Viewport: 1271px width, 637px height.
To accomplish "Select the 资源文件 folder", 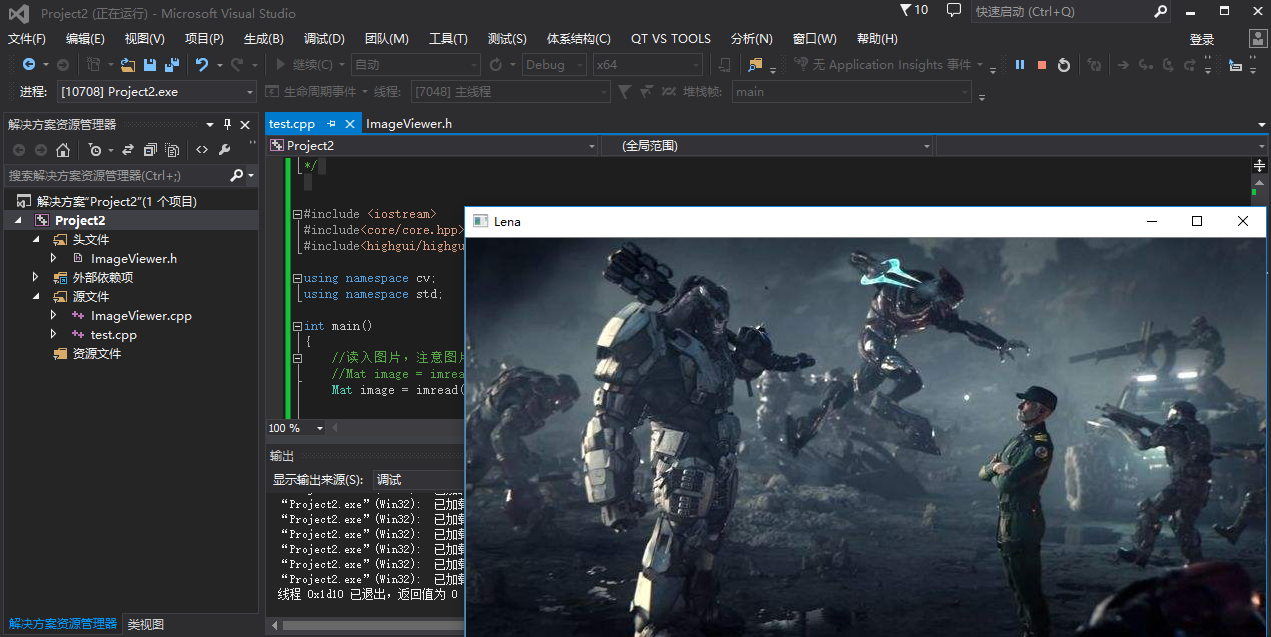I will 97,353.
